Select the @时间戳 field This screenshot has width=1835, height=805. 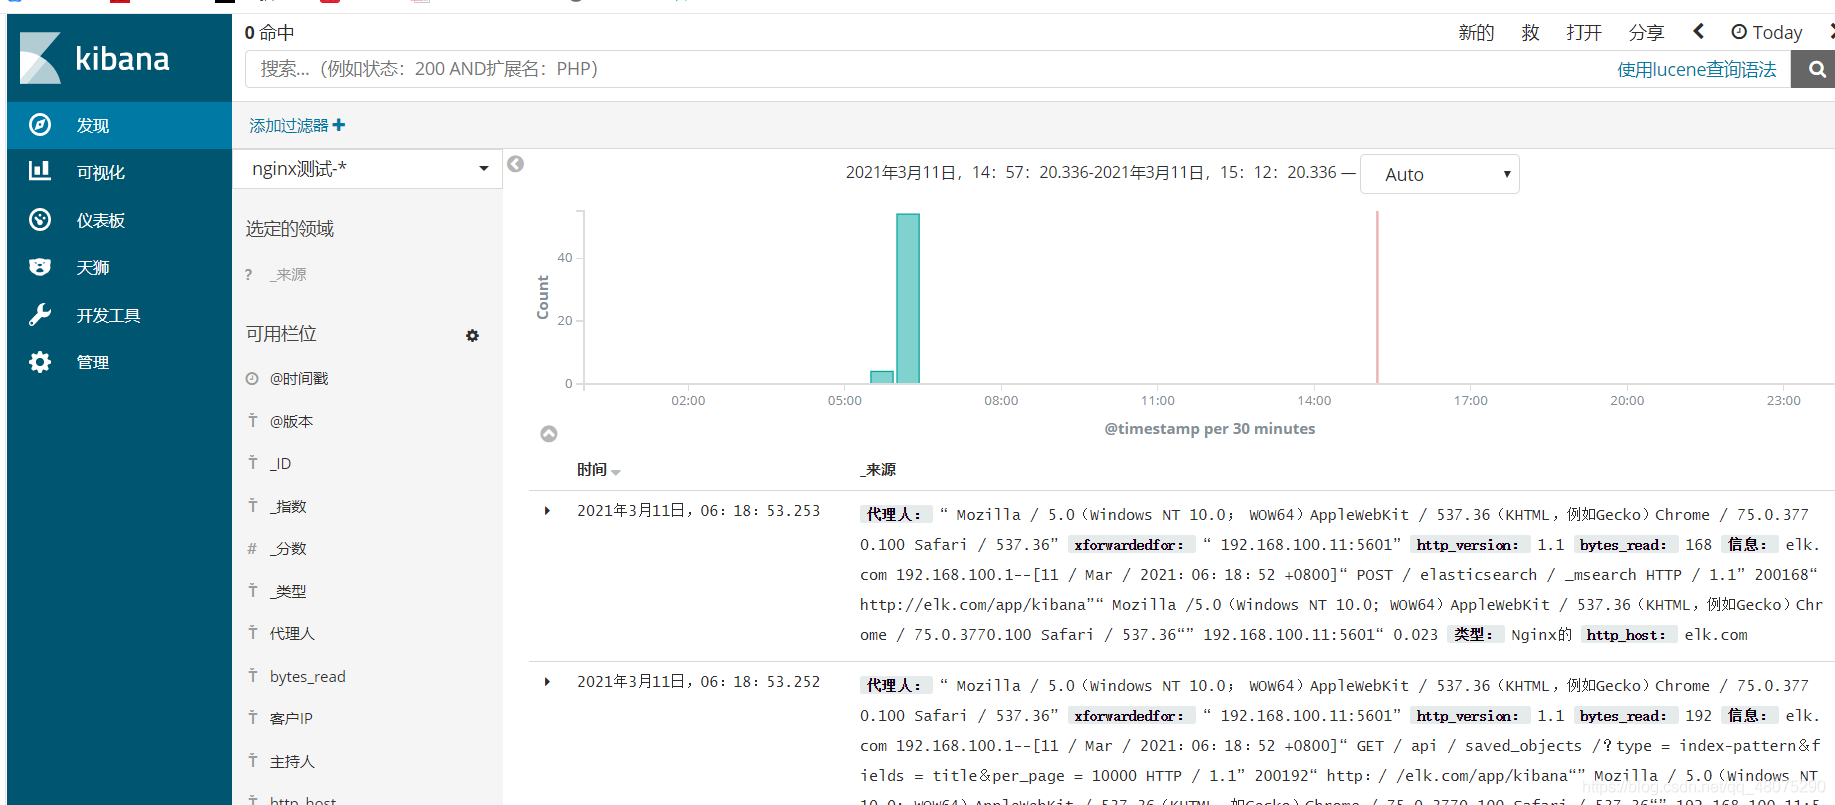pyautogui.click(x=299, y=378)
